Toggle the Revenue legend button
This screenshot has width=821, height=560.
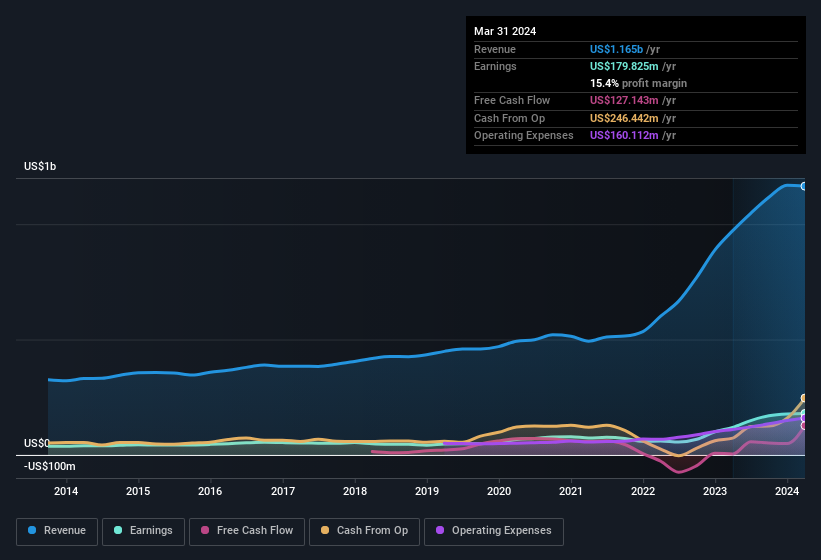pos(57,531)
